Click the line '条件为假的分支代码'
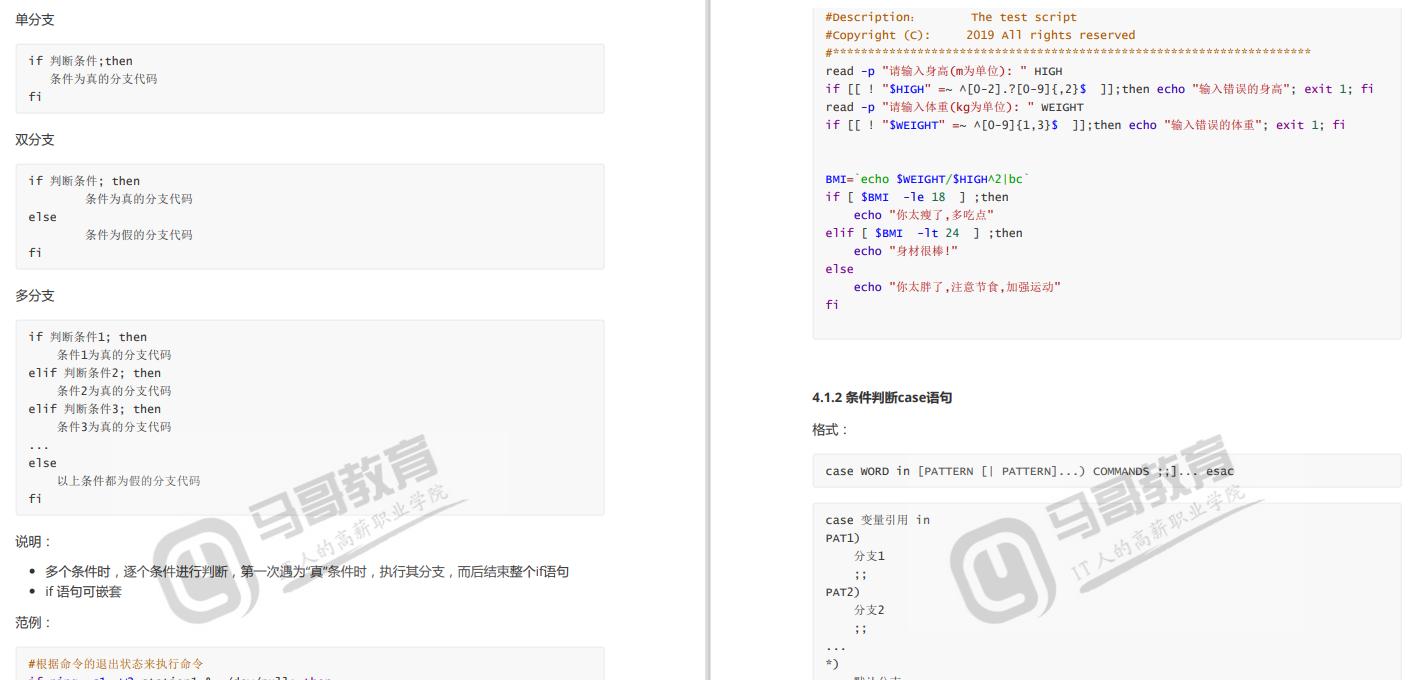Image resolution: width=1412 pixels, height=680 pixels. pyautogui.click(x=139, y=235)
